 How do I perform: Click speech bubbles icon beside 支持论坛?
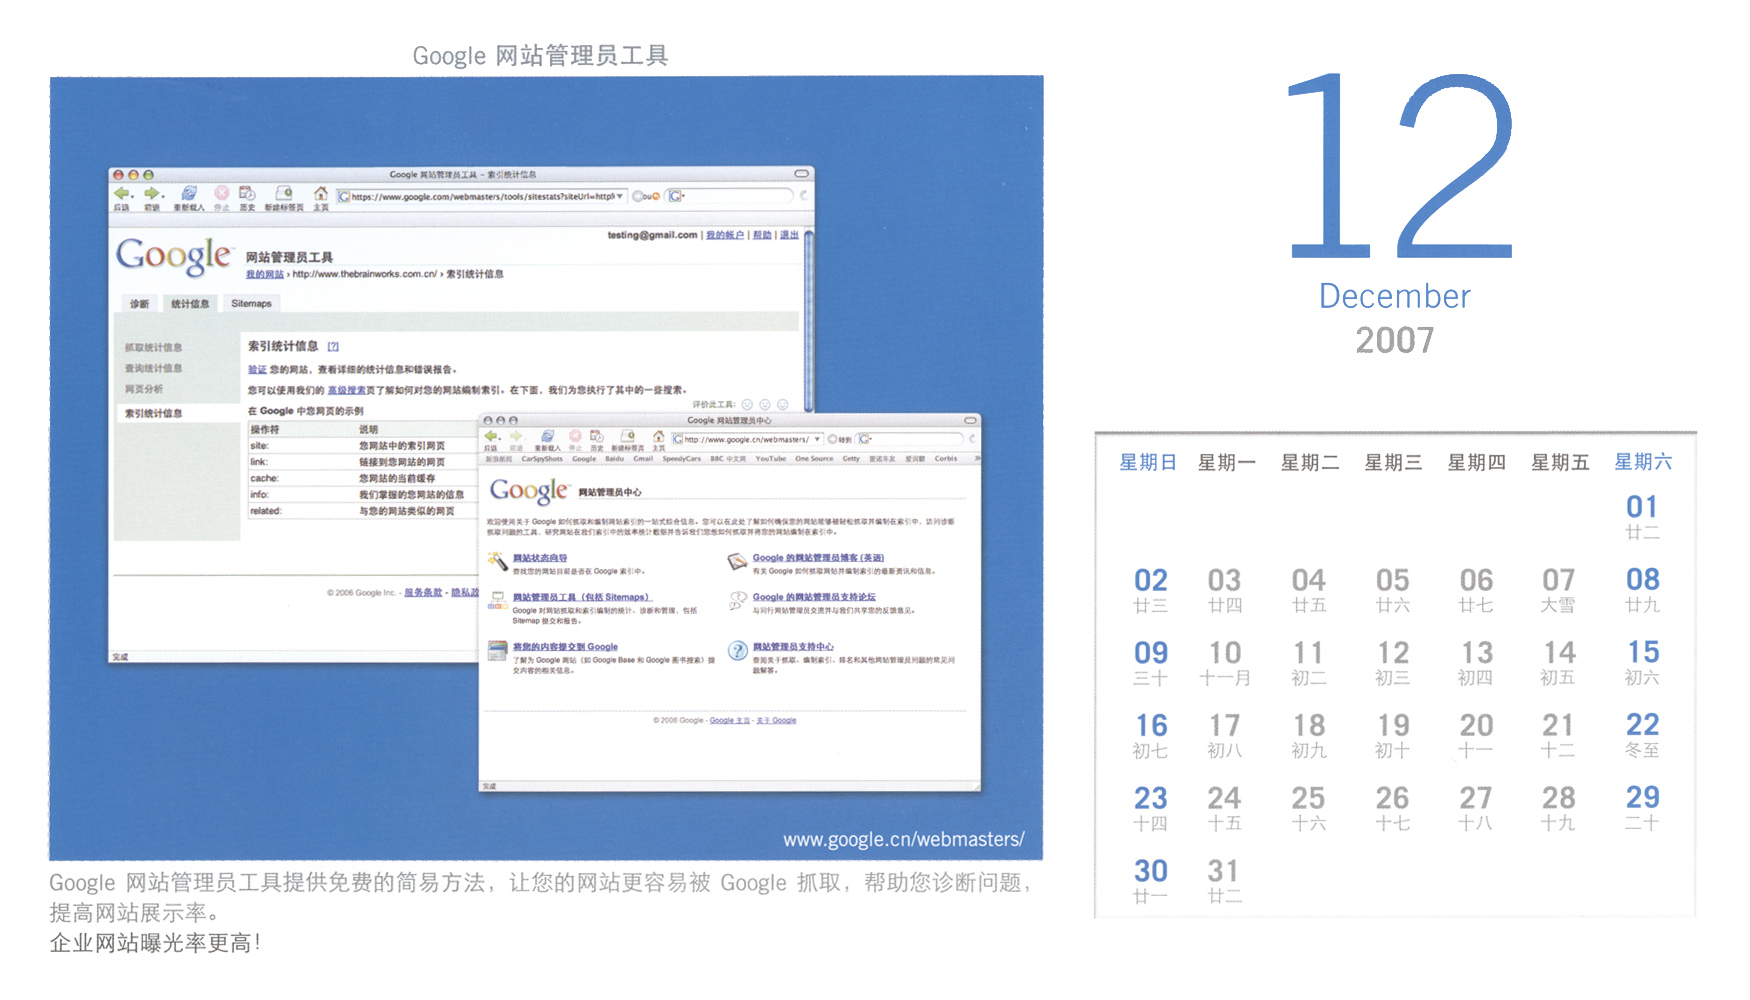(738, 601)
